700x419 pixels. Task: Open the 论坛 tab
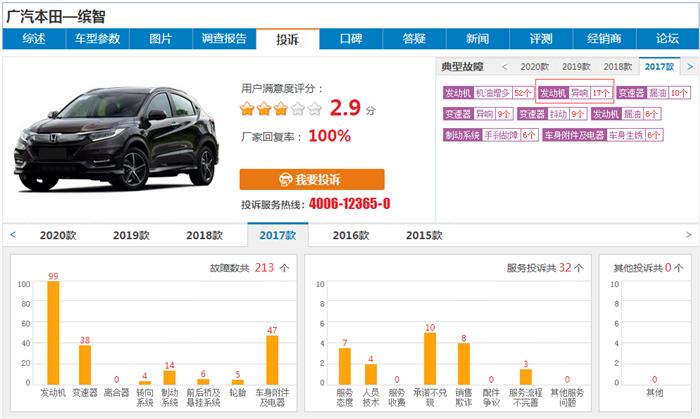(x=668, y=39)
